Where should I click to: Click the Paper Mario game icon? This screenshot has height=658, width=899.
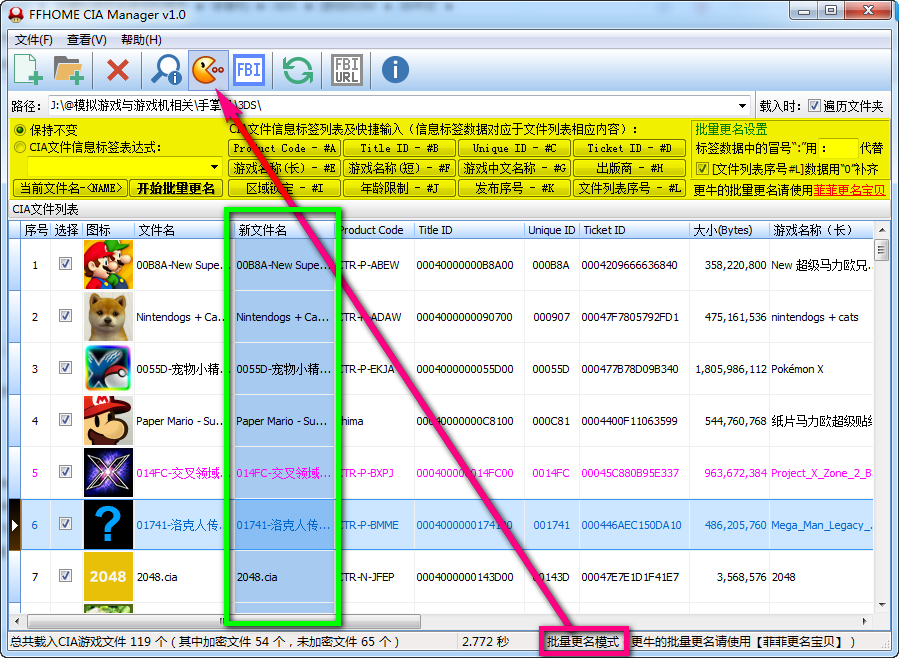[108, 421]
